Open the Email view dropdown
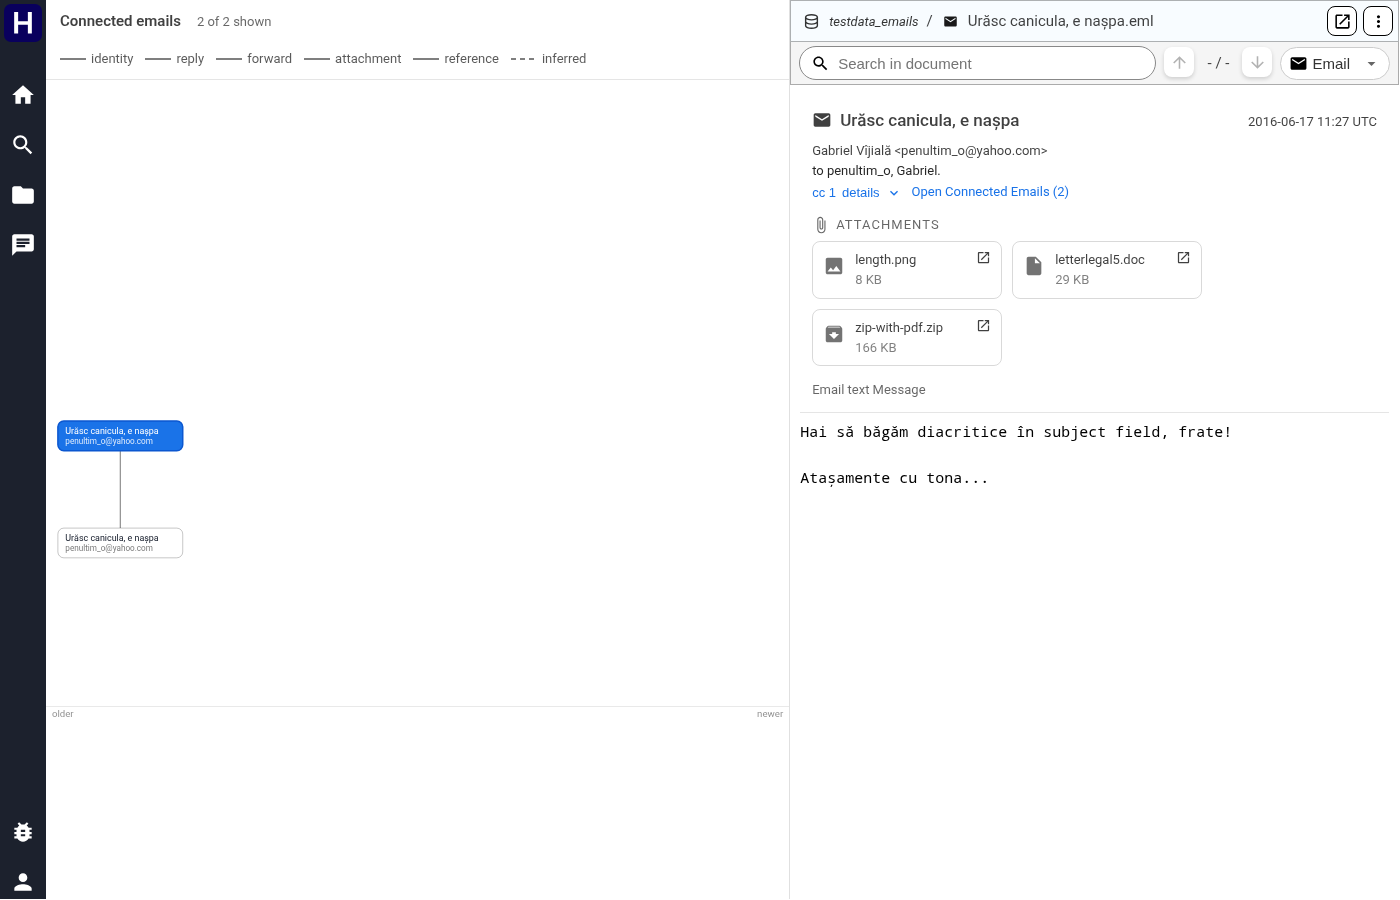 pyautogui.click(x=1335, y=63)
